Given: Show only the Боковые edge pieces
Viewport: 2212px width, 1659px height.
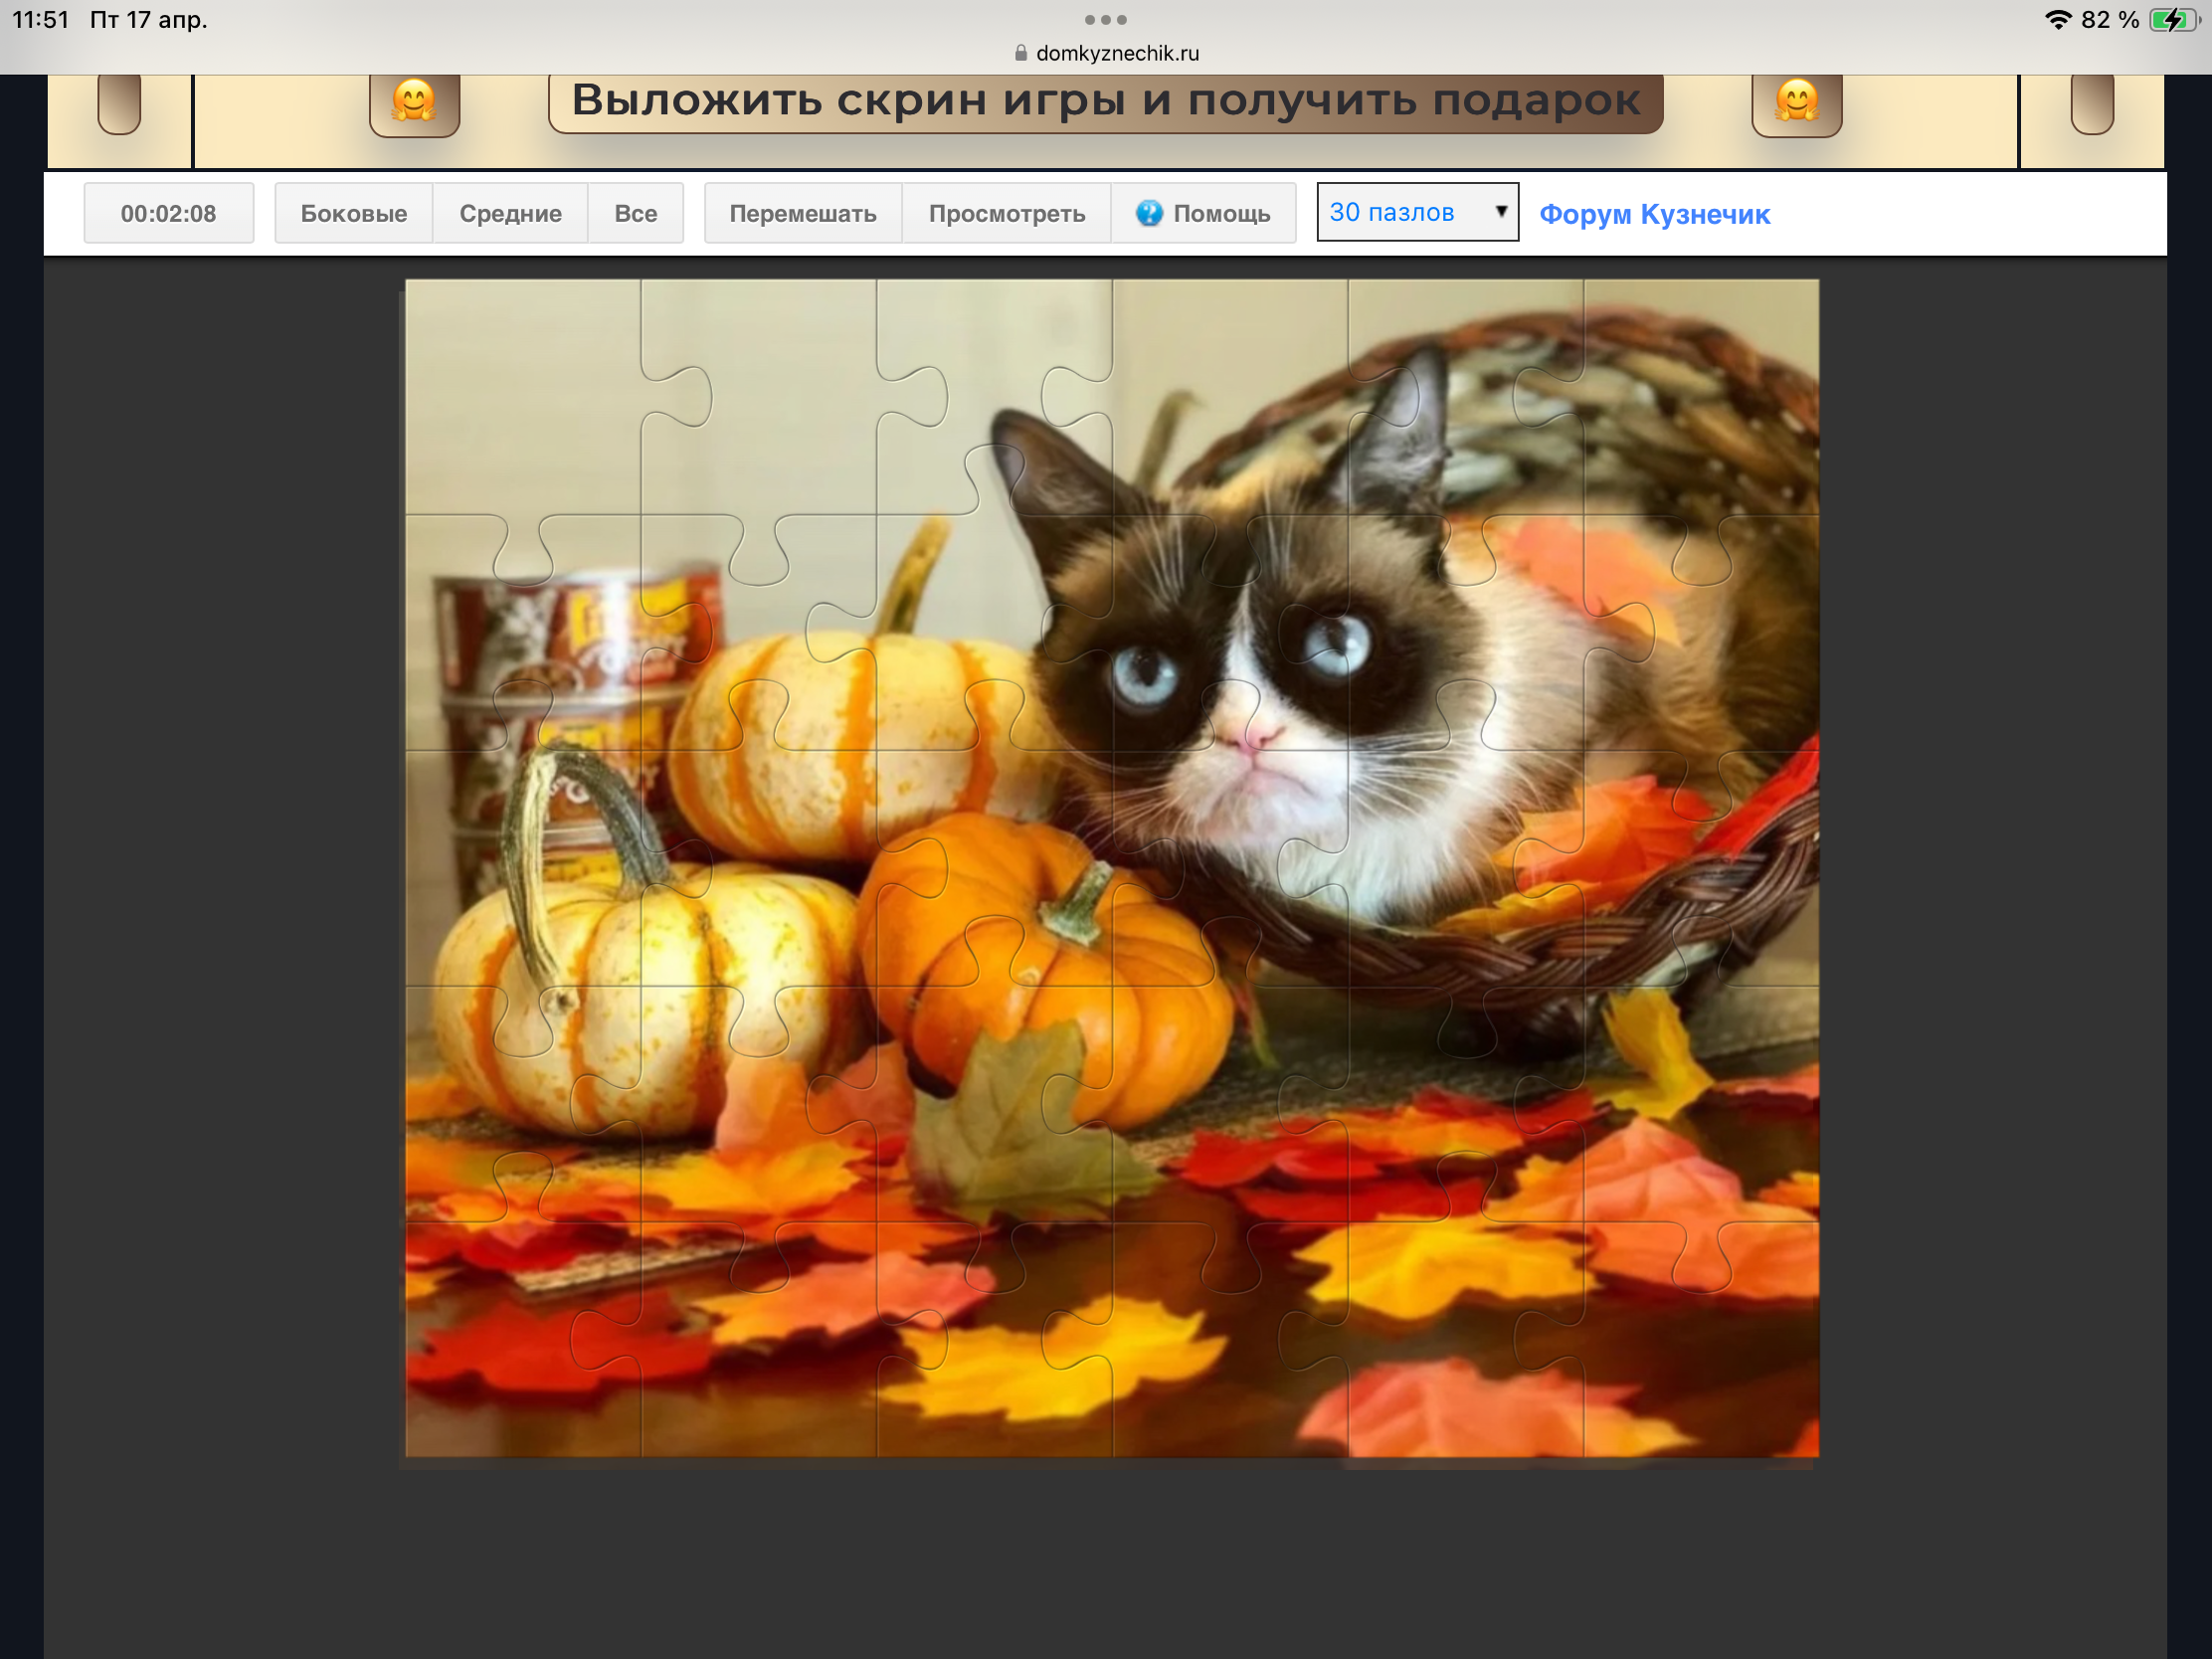Looking at the screenshot, I should point(353,213).
